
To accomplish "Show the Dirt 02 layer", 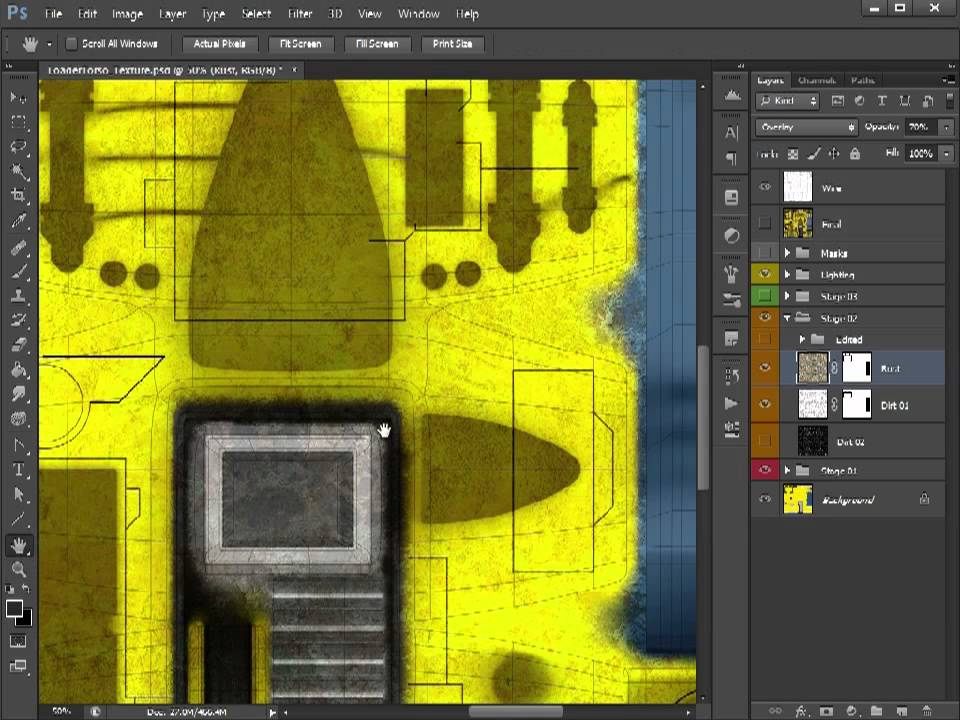I will [x=765, y=442].
